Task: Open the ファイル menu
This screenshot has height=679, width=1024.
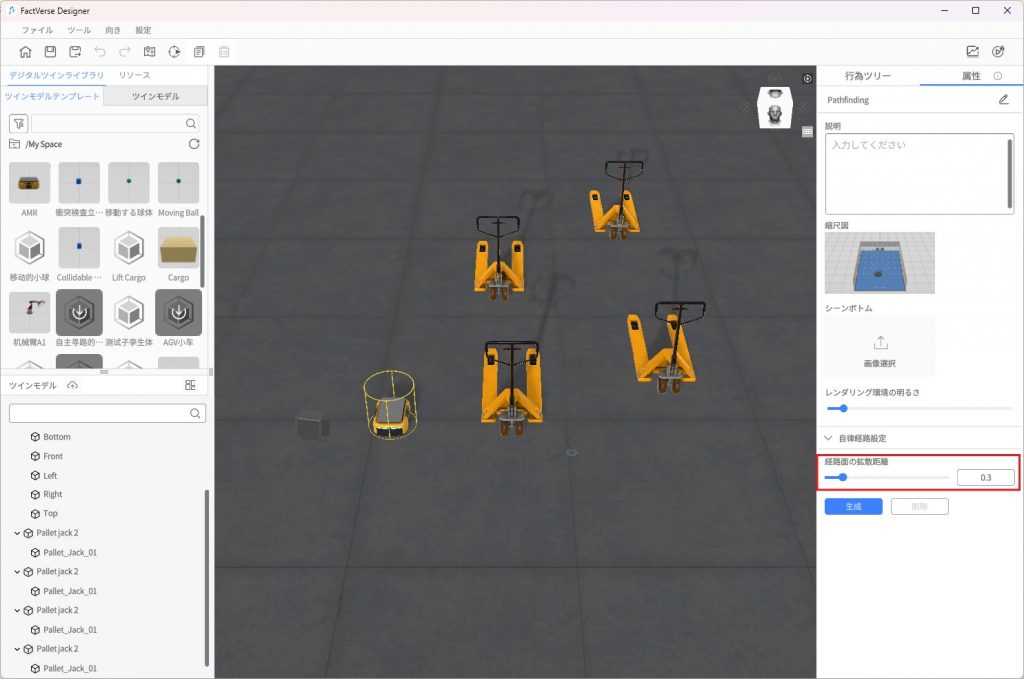Action: tap(37, 31)
